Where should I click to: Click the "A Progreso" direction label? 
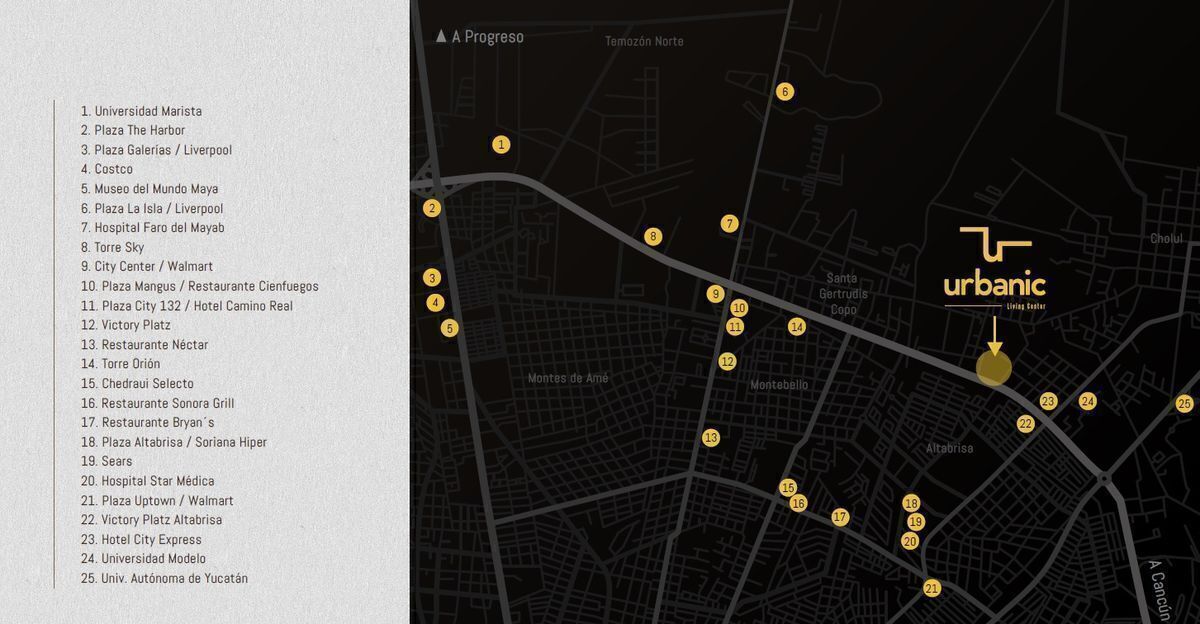[x=479, y=37]
